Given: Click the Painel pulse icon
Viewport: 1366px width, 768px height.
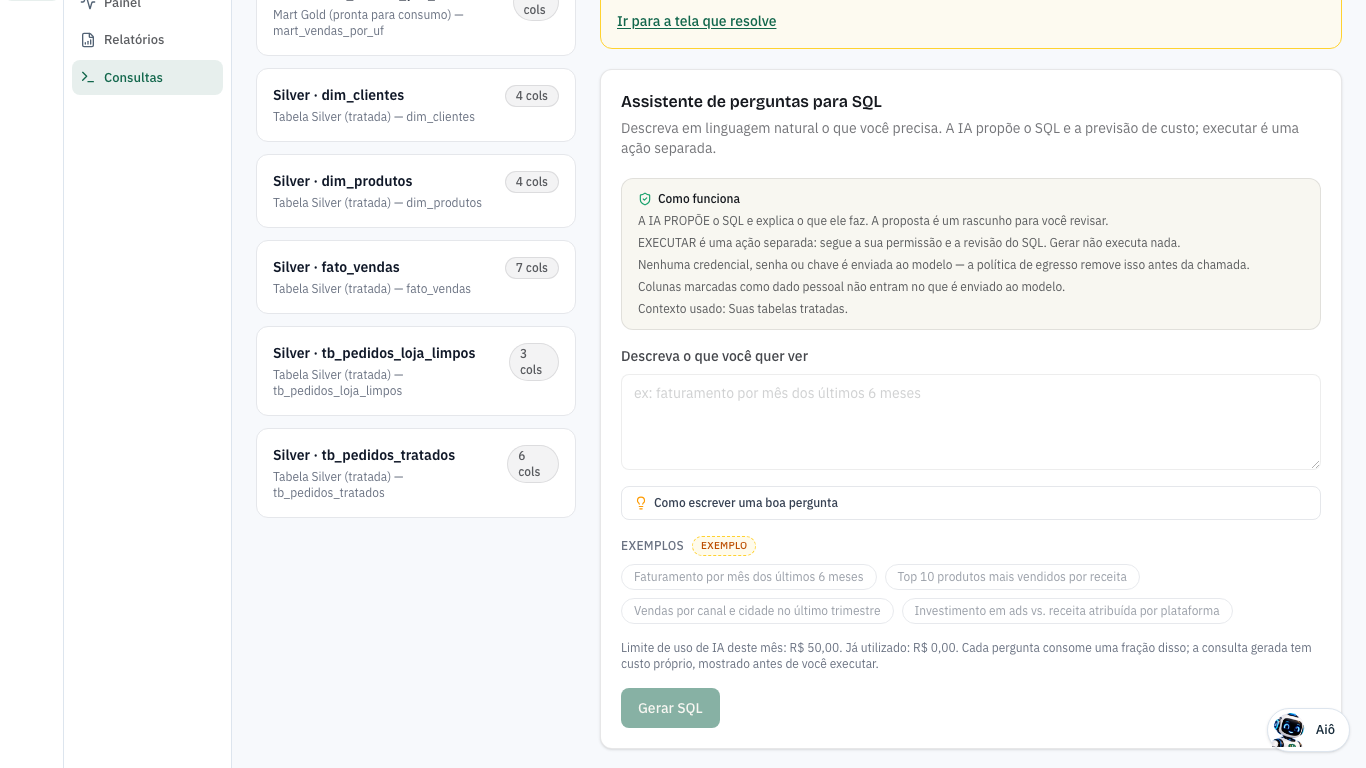Looking at the screenshot, I should [x=88, y=4].
